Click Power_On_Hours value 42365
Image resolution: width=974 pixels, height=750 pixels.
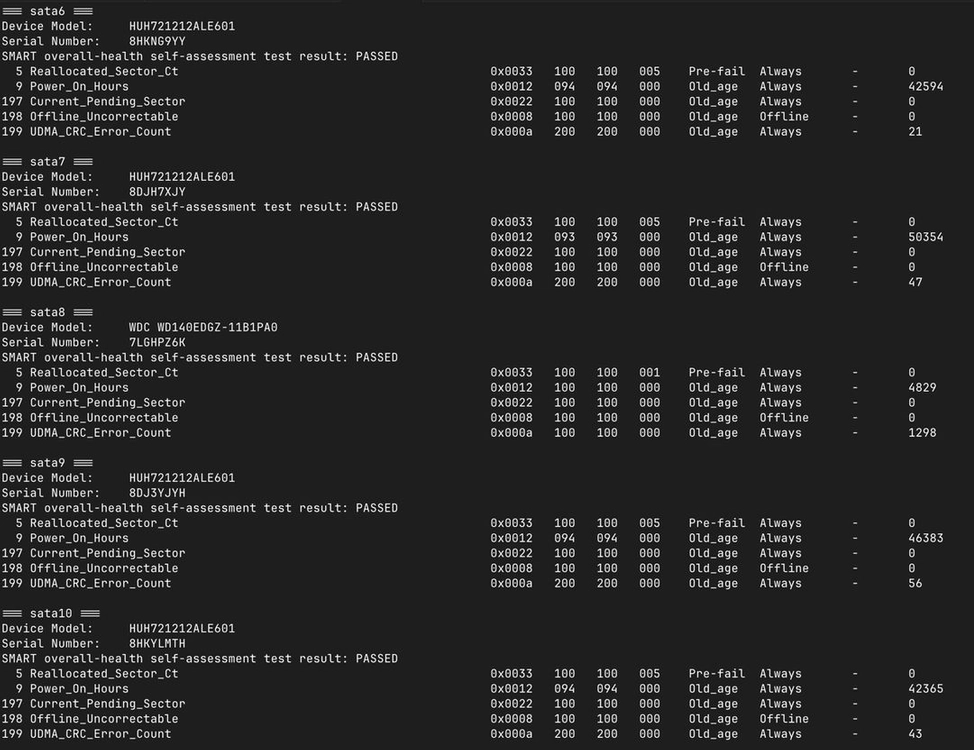(926, 688)
